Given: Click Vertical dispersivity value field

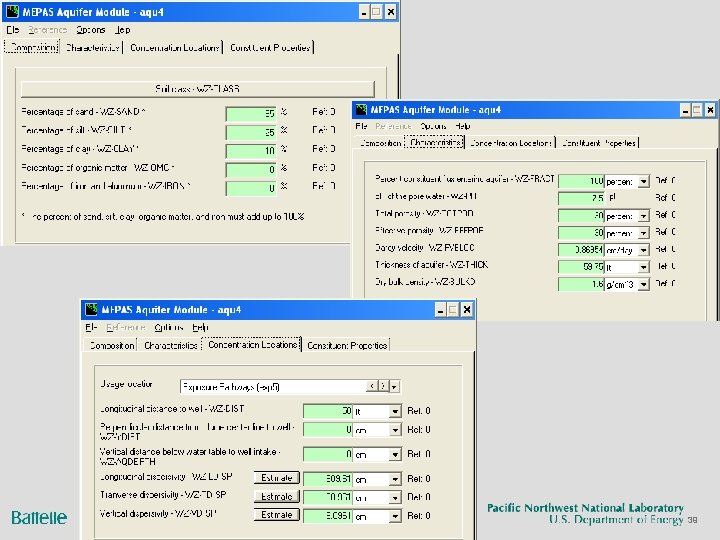Looking at the screenshot, I should pyautogui.click(x=328, y=516).
